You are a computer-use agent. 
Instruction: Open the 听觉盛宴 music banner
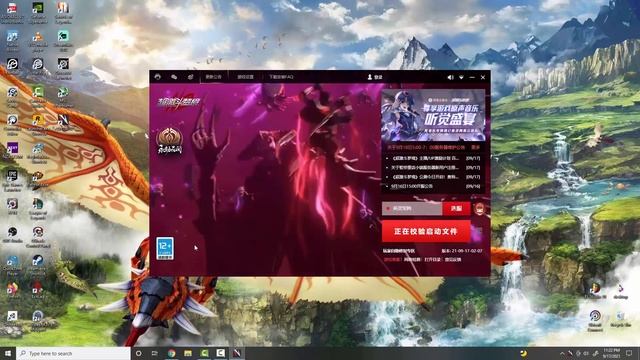point(433,115)
